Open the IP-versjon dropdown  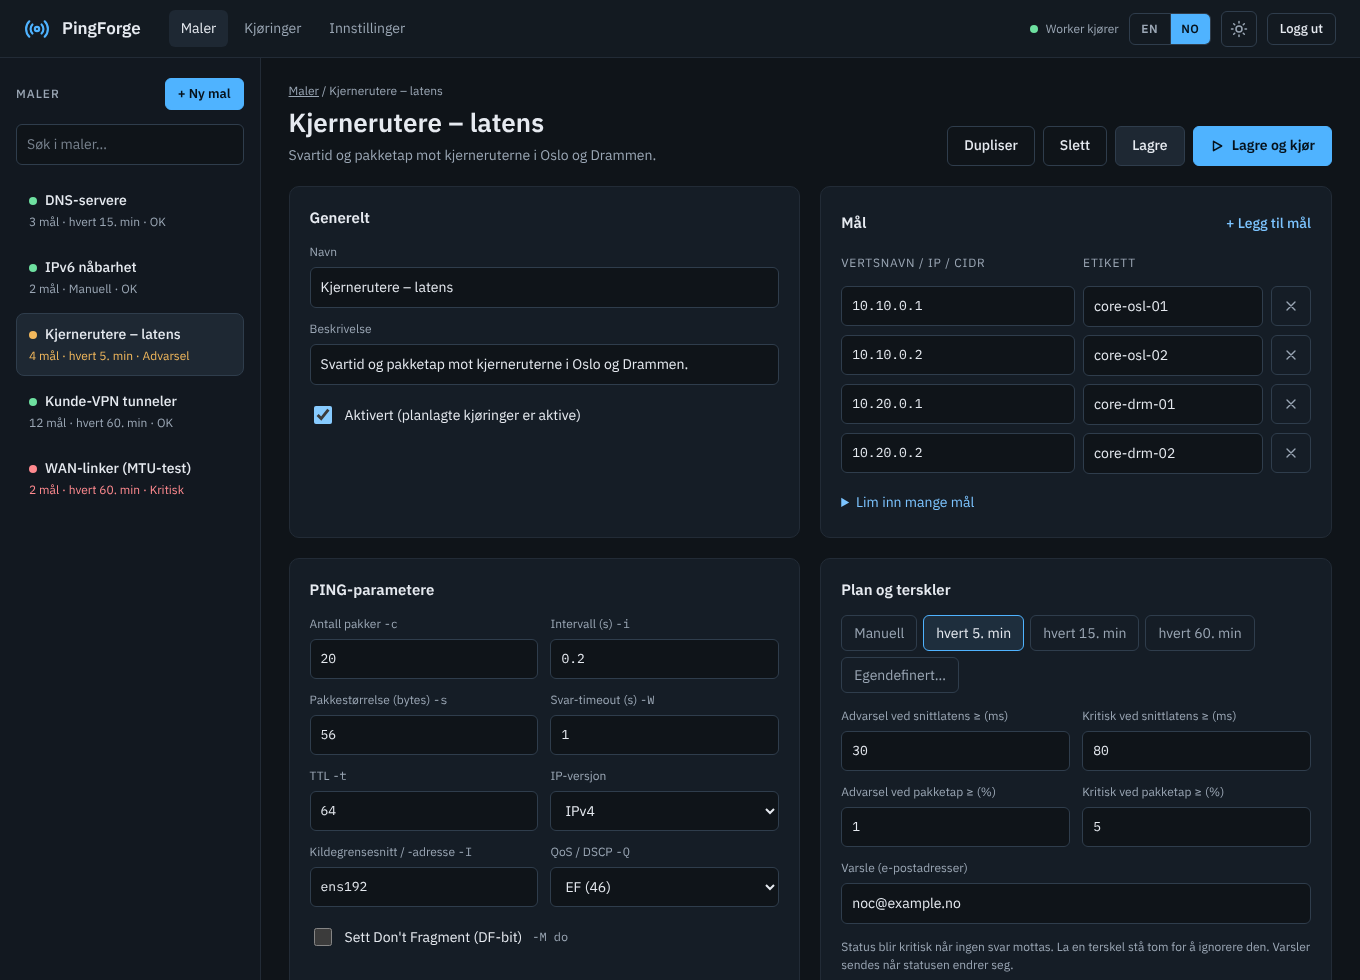tap(664, 811)
